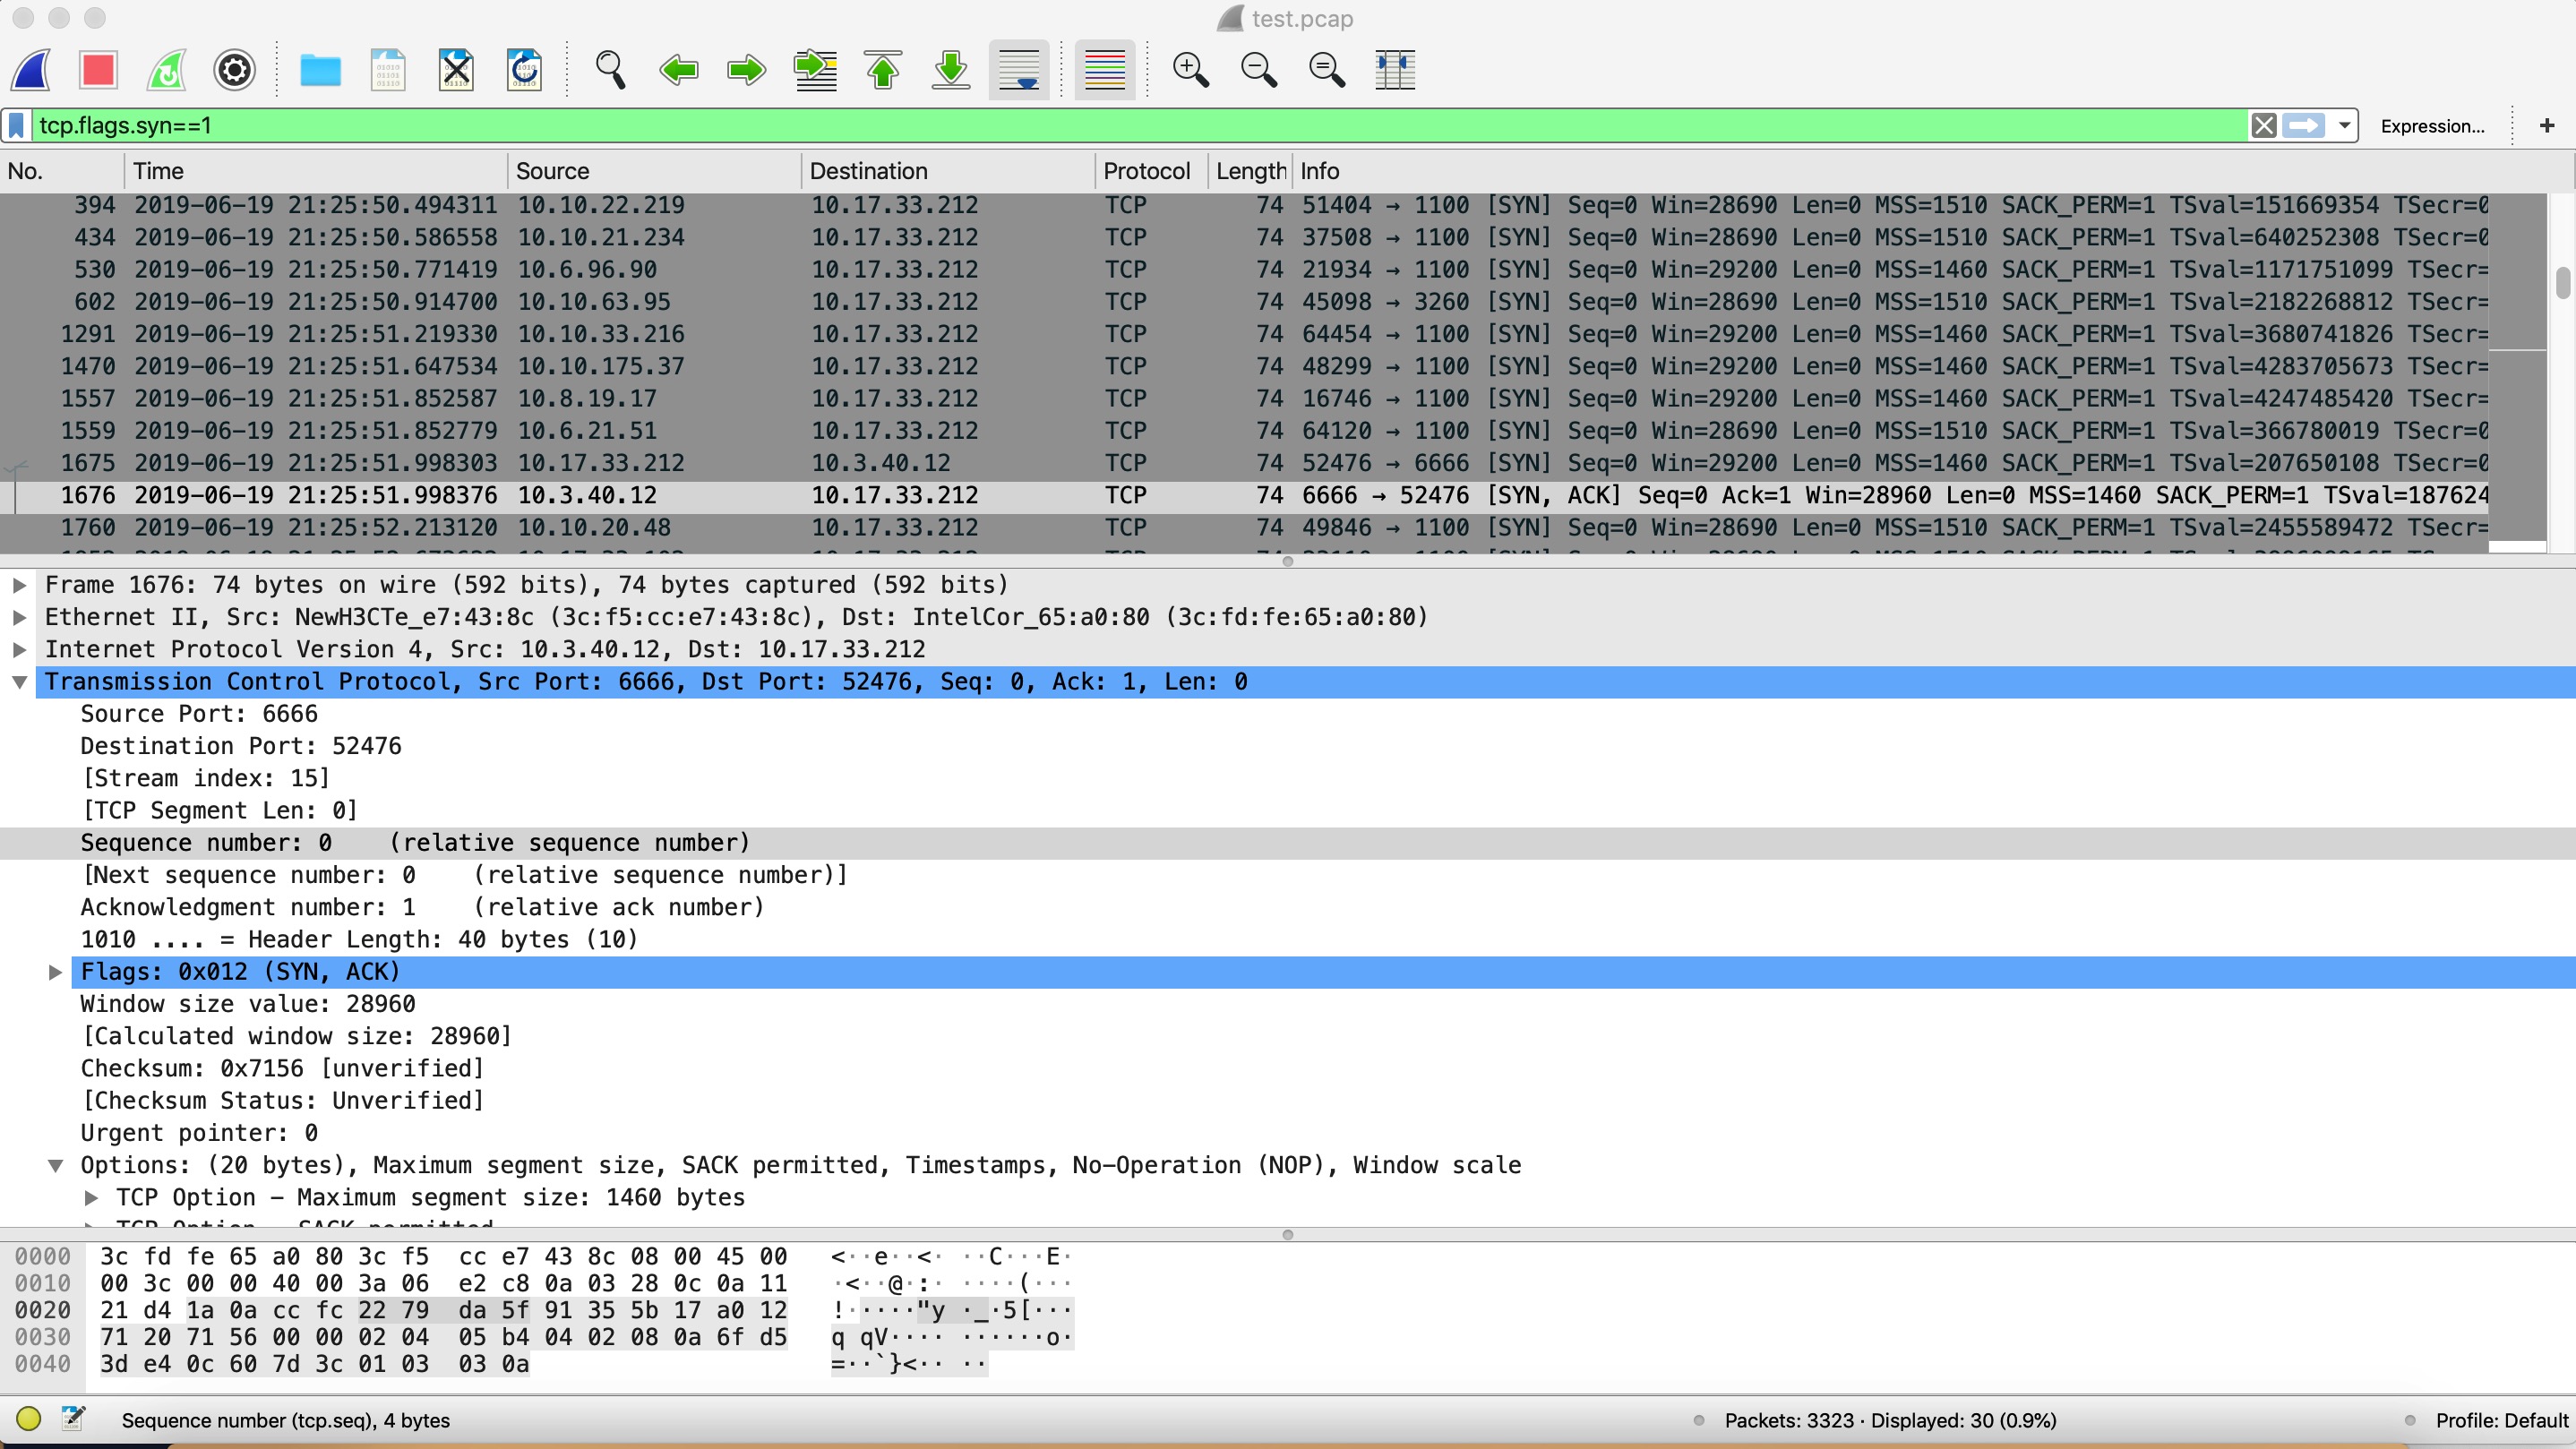This screenshot has width=2576, height=1449.
Task: Reload the capture file
Action: [523, 70]
